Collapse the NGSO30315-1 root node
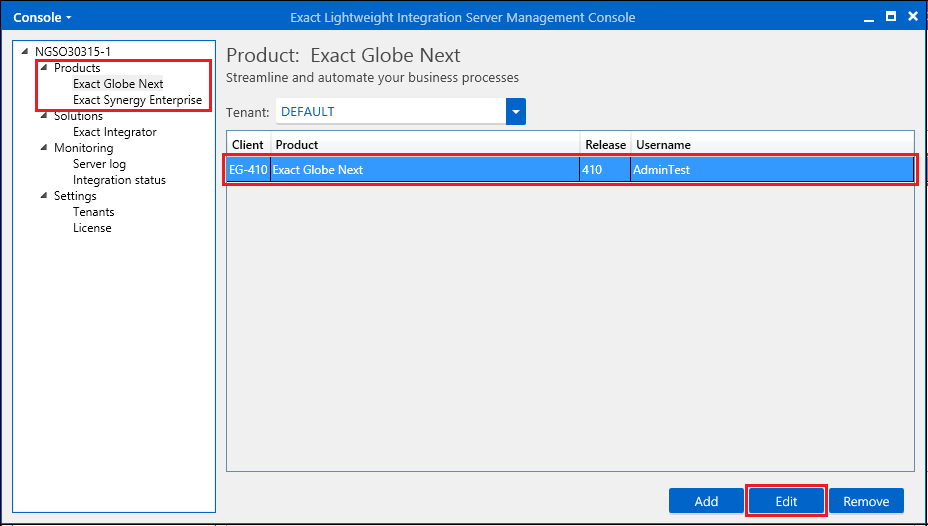This screenshot has width=928, height=526. [25, 52]
